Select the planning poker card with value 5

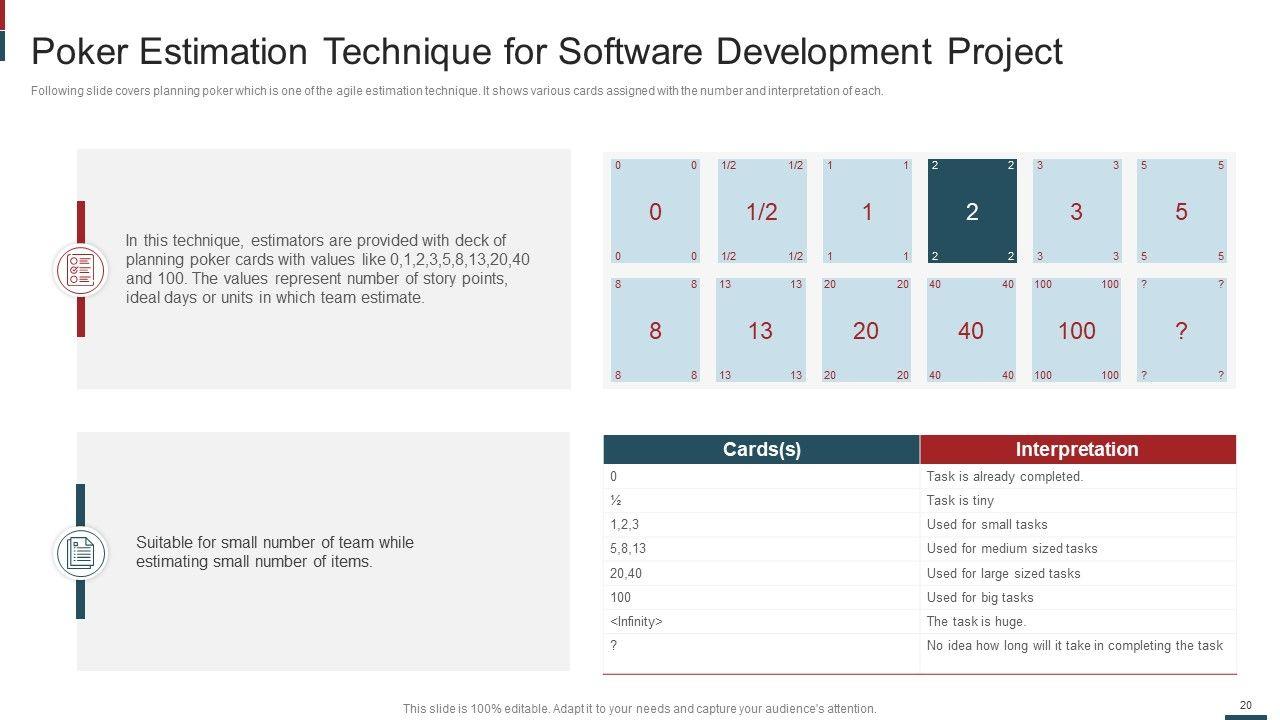click(1182, 211)
